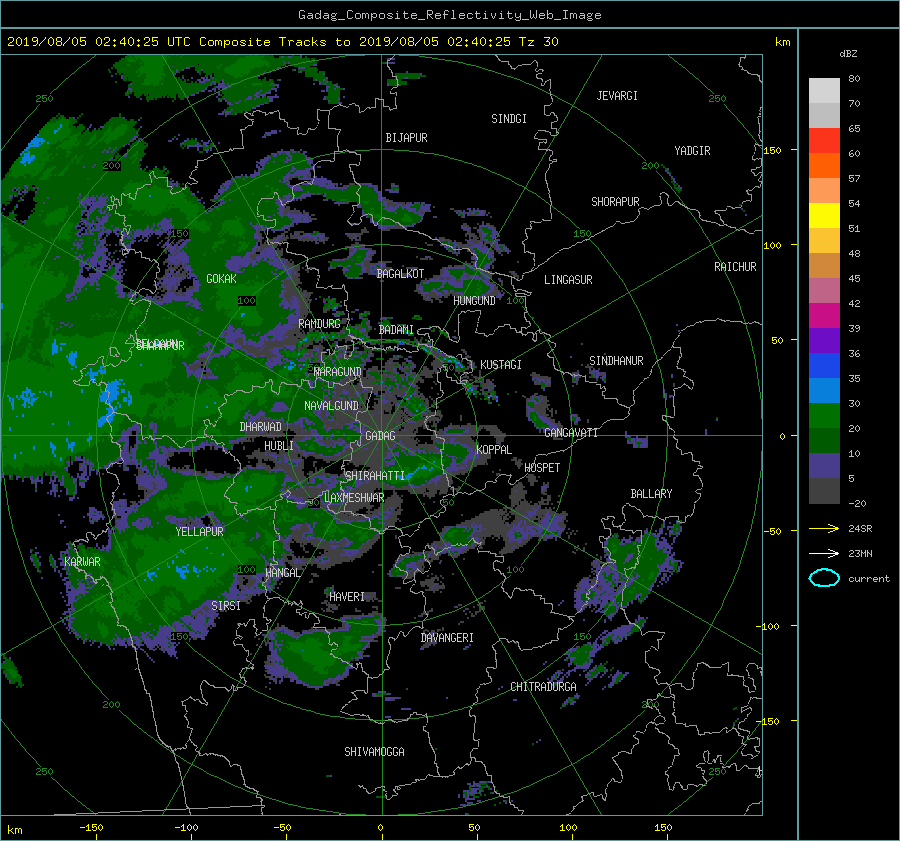
Task: Click the DAVANGERI label
Action: [x=447, y=638]
